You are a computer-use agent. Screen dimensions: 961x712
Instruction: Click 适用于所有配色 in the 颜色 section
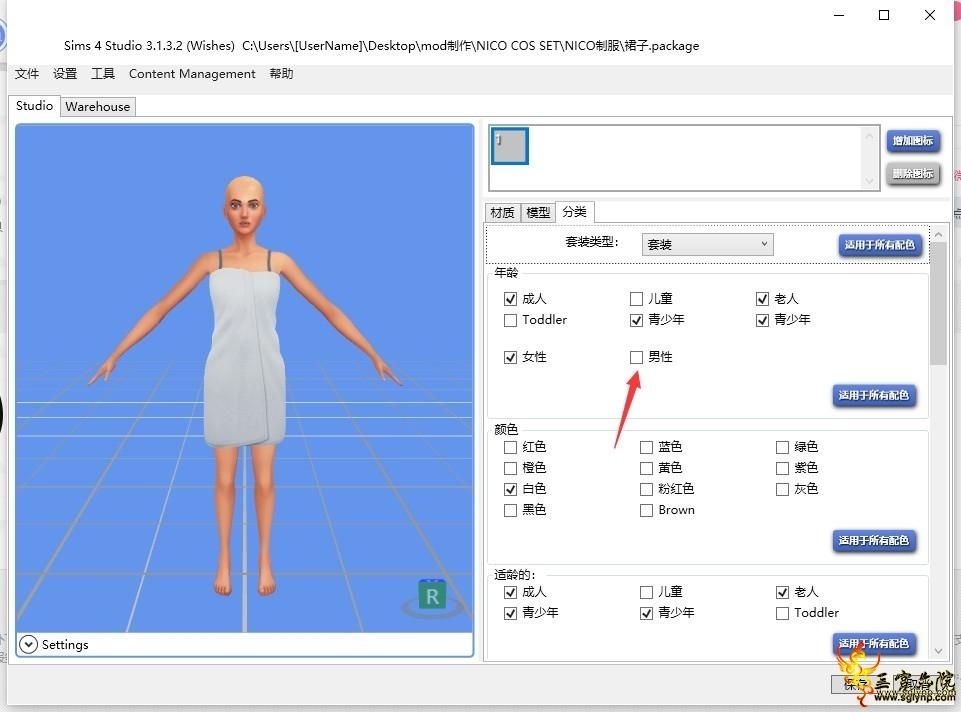pyautogui.click(x=873, y=540)
